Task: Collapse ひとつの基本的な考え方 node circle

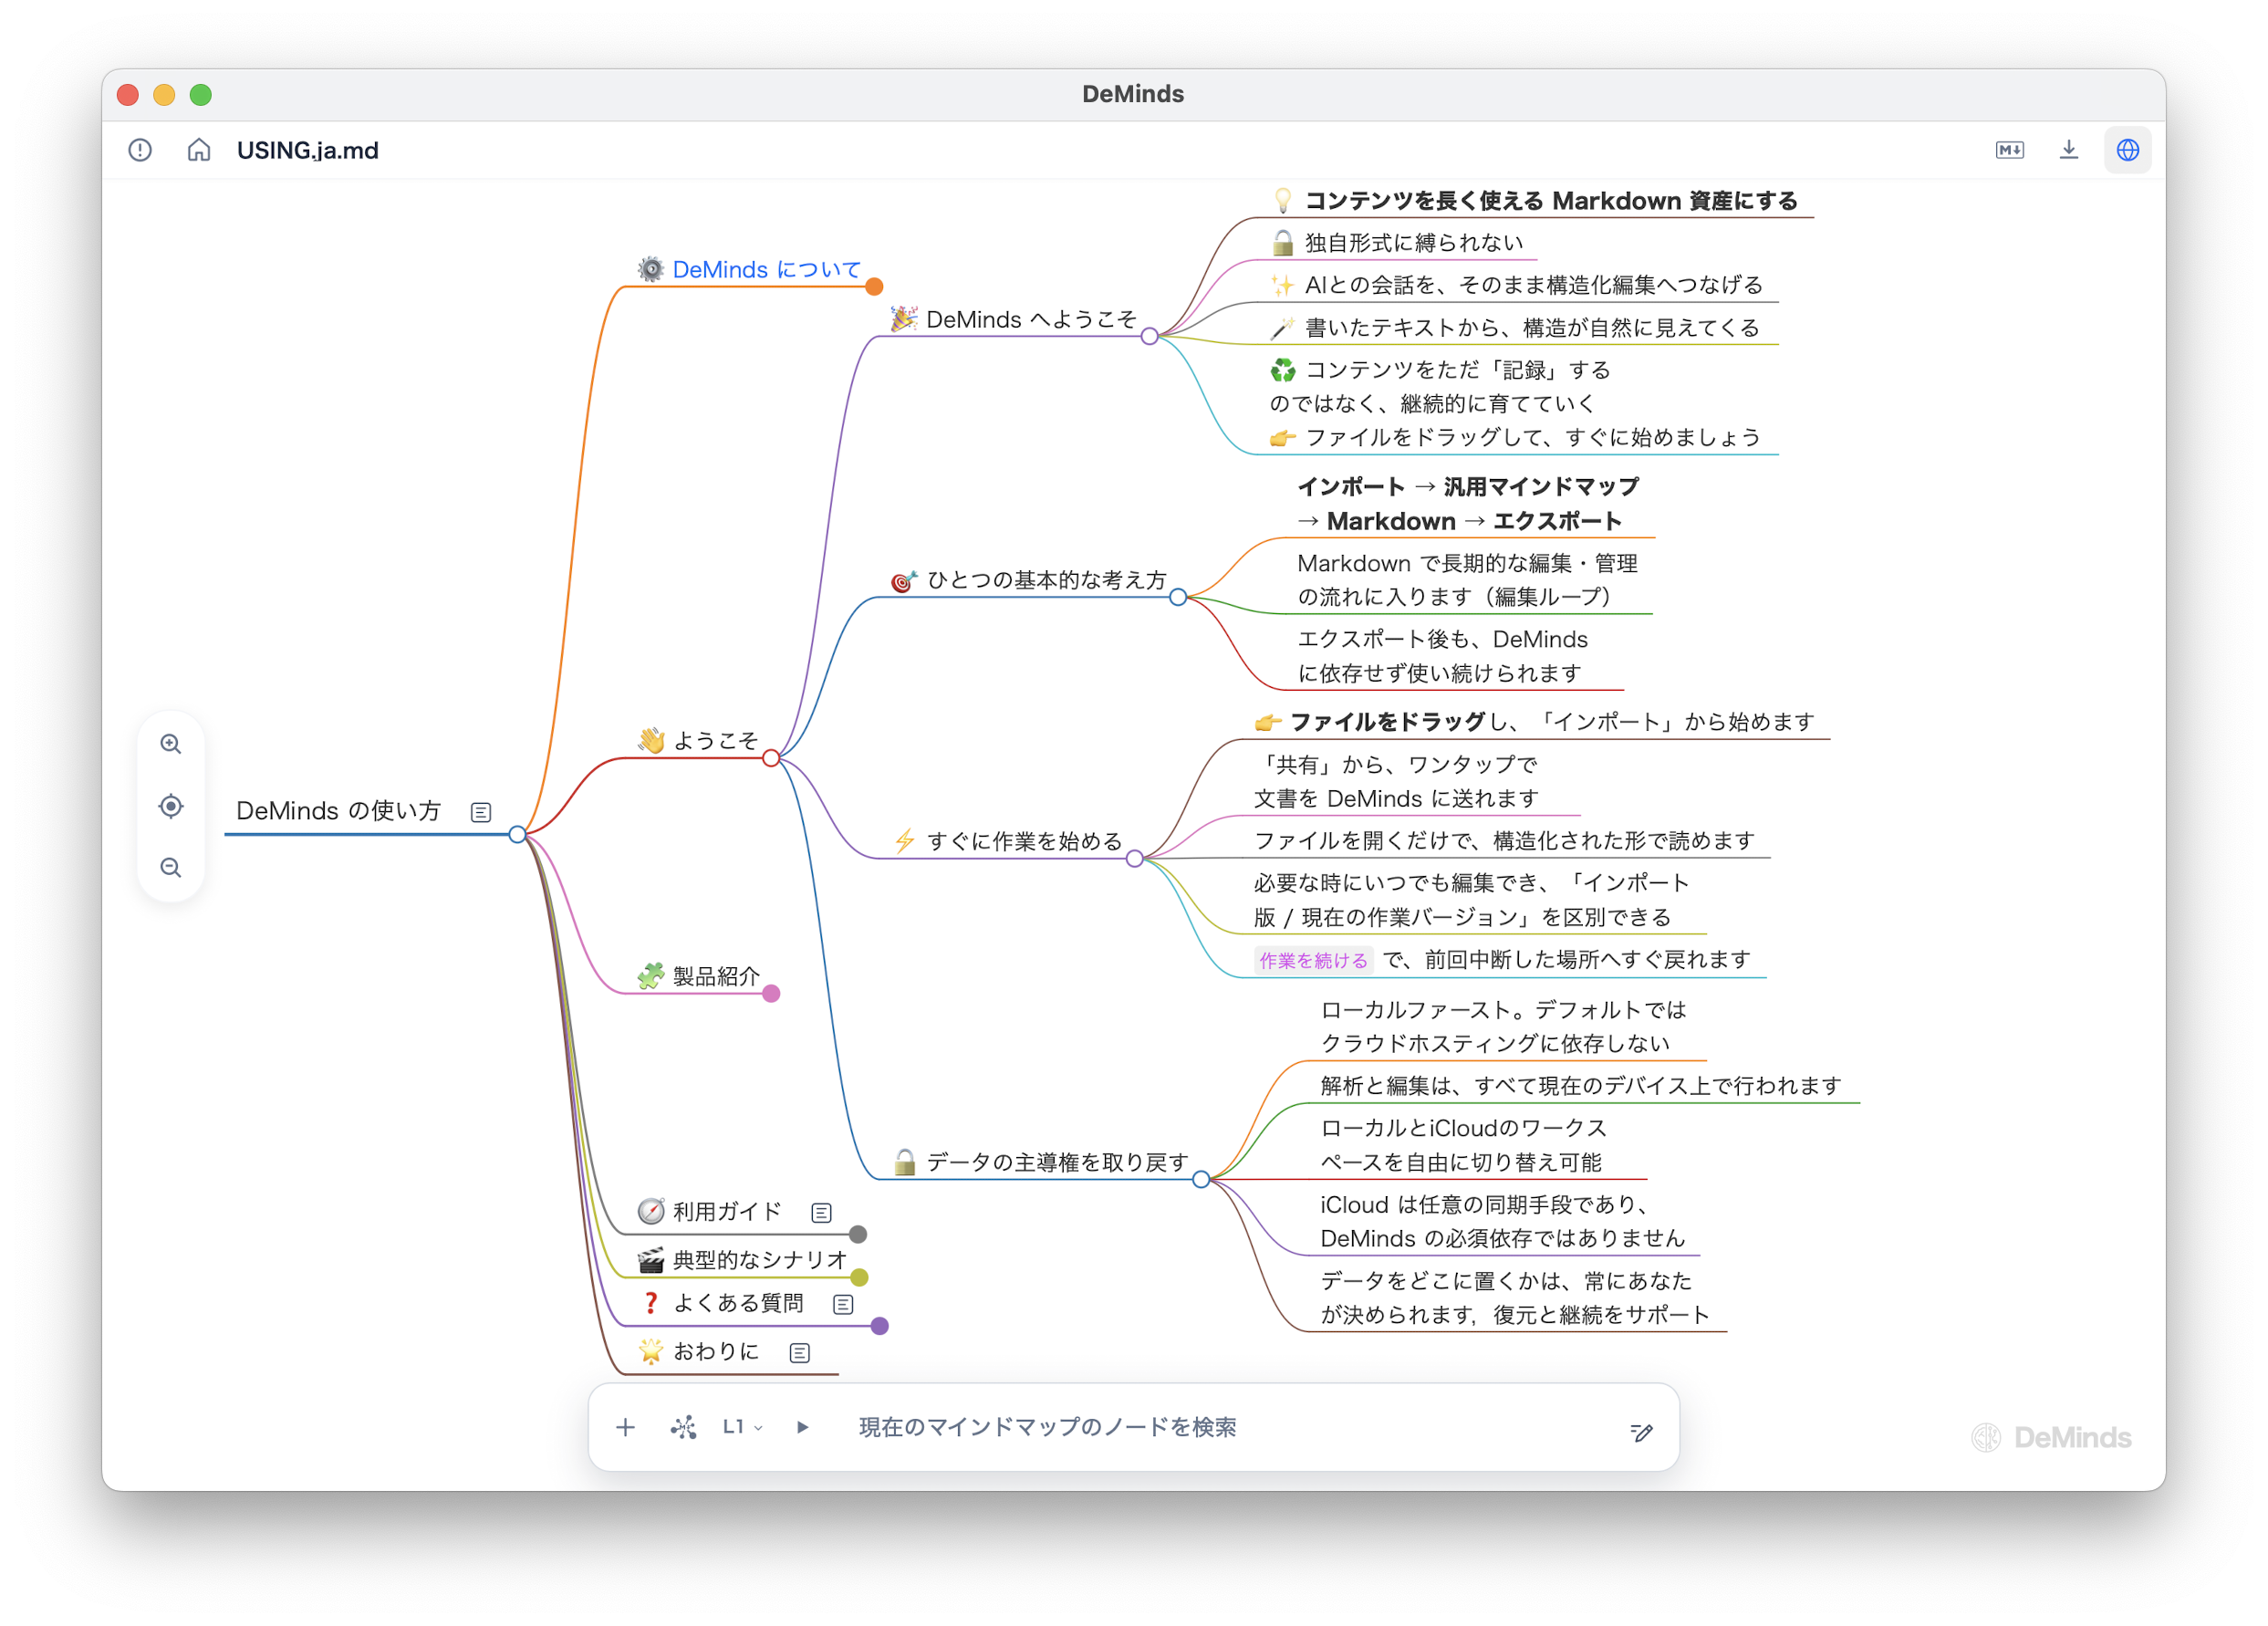Action: (1178, 597)
